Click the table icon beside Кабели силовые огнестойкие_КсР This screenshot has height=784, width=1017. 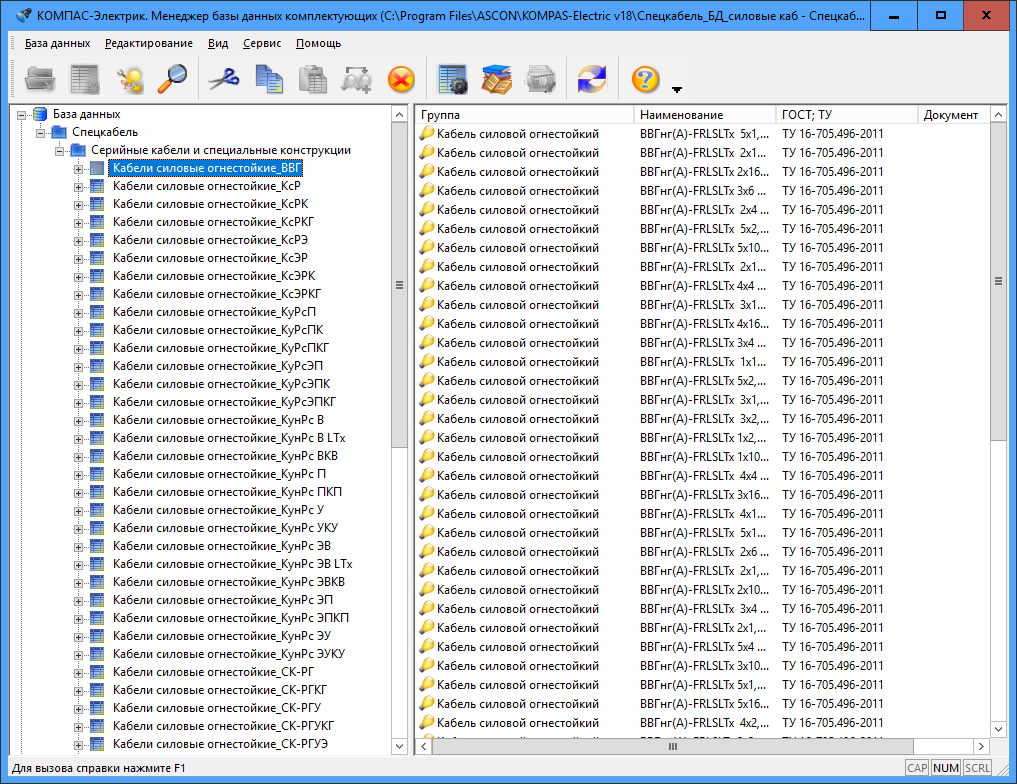tap(97, 186)
